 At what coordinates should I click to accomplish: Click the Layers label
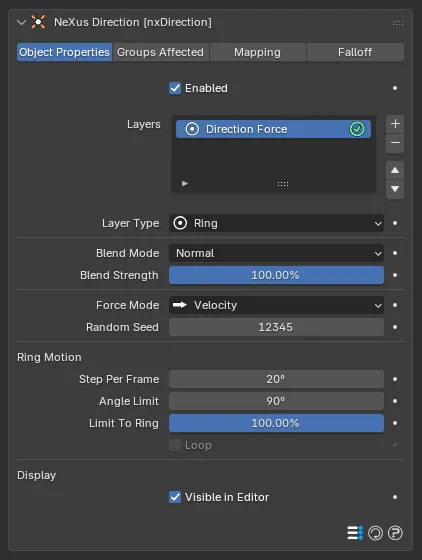pos(144,124)
